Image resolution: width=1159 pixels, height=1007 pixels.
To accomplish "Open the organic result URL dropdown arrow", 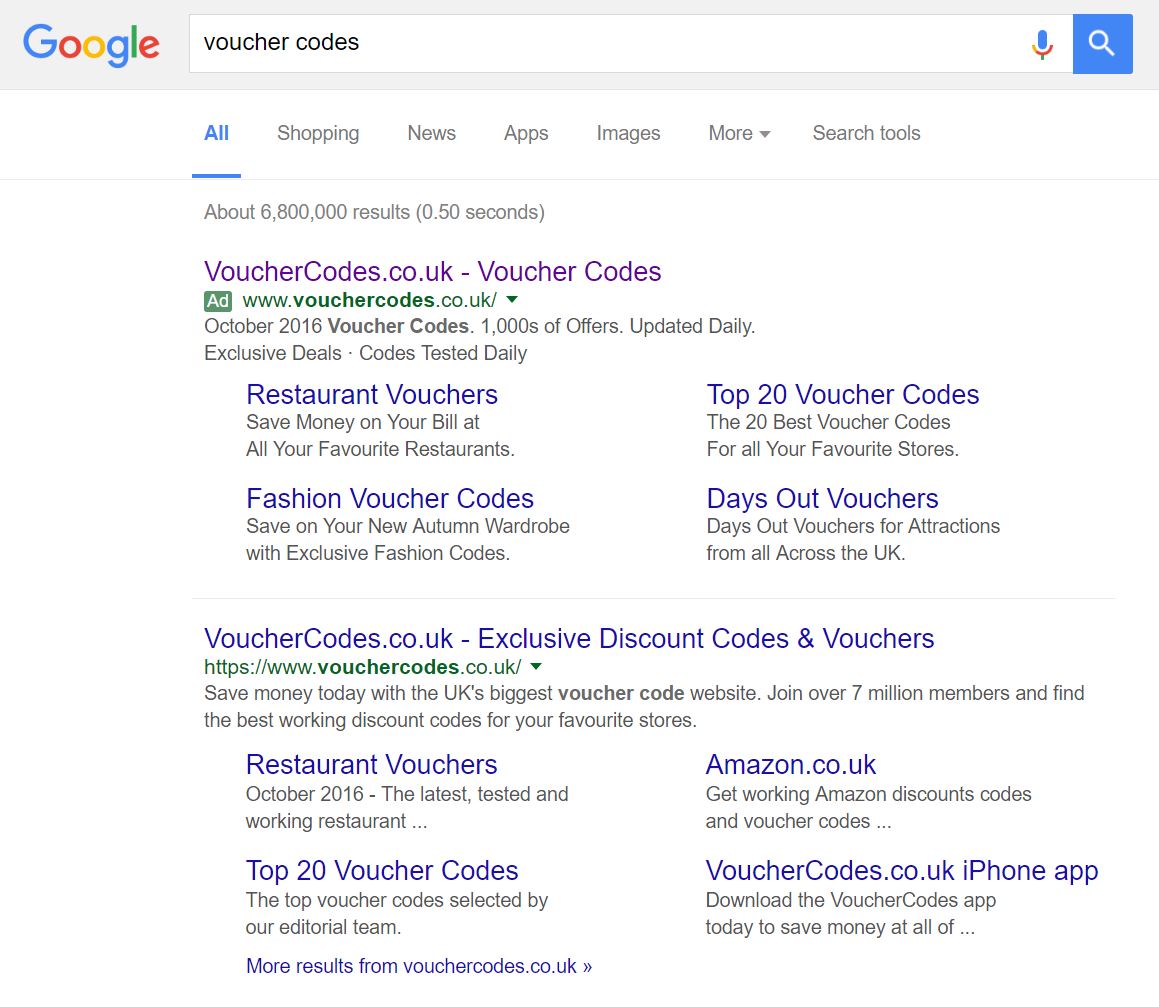I will point(537,666).
